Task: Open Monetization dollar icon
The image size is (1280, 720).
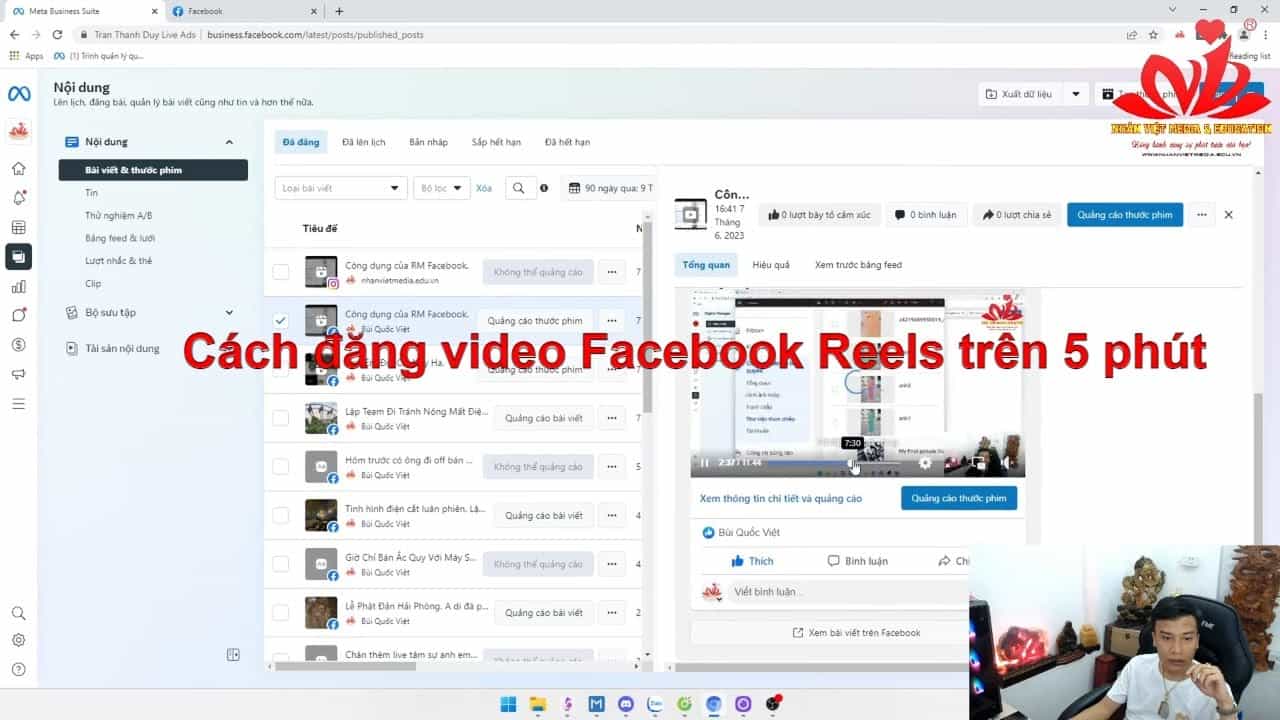Action: pos(18,344)
